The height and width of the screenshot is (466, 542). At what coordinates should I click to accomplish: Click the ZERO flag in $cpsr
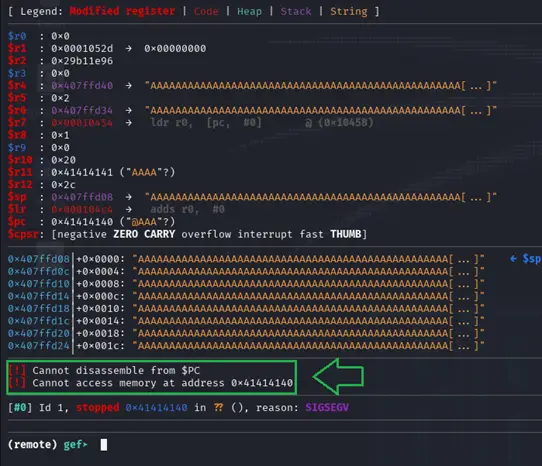125,234
